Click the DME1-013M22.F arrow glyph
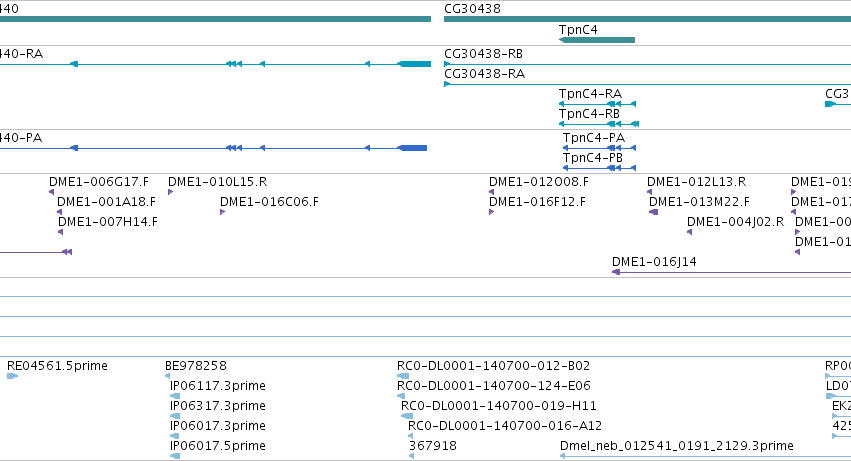The image size is (851, 461). [x=653, y=212]
